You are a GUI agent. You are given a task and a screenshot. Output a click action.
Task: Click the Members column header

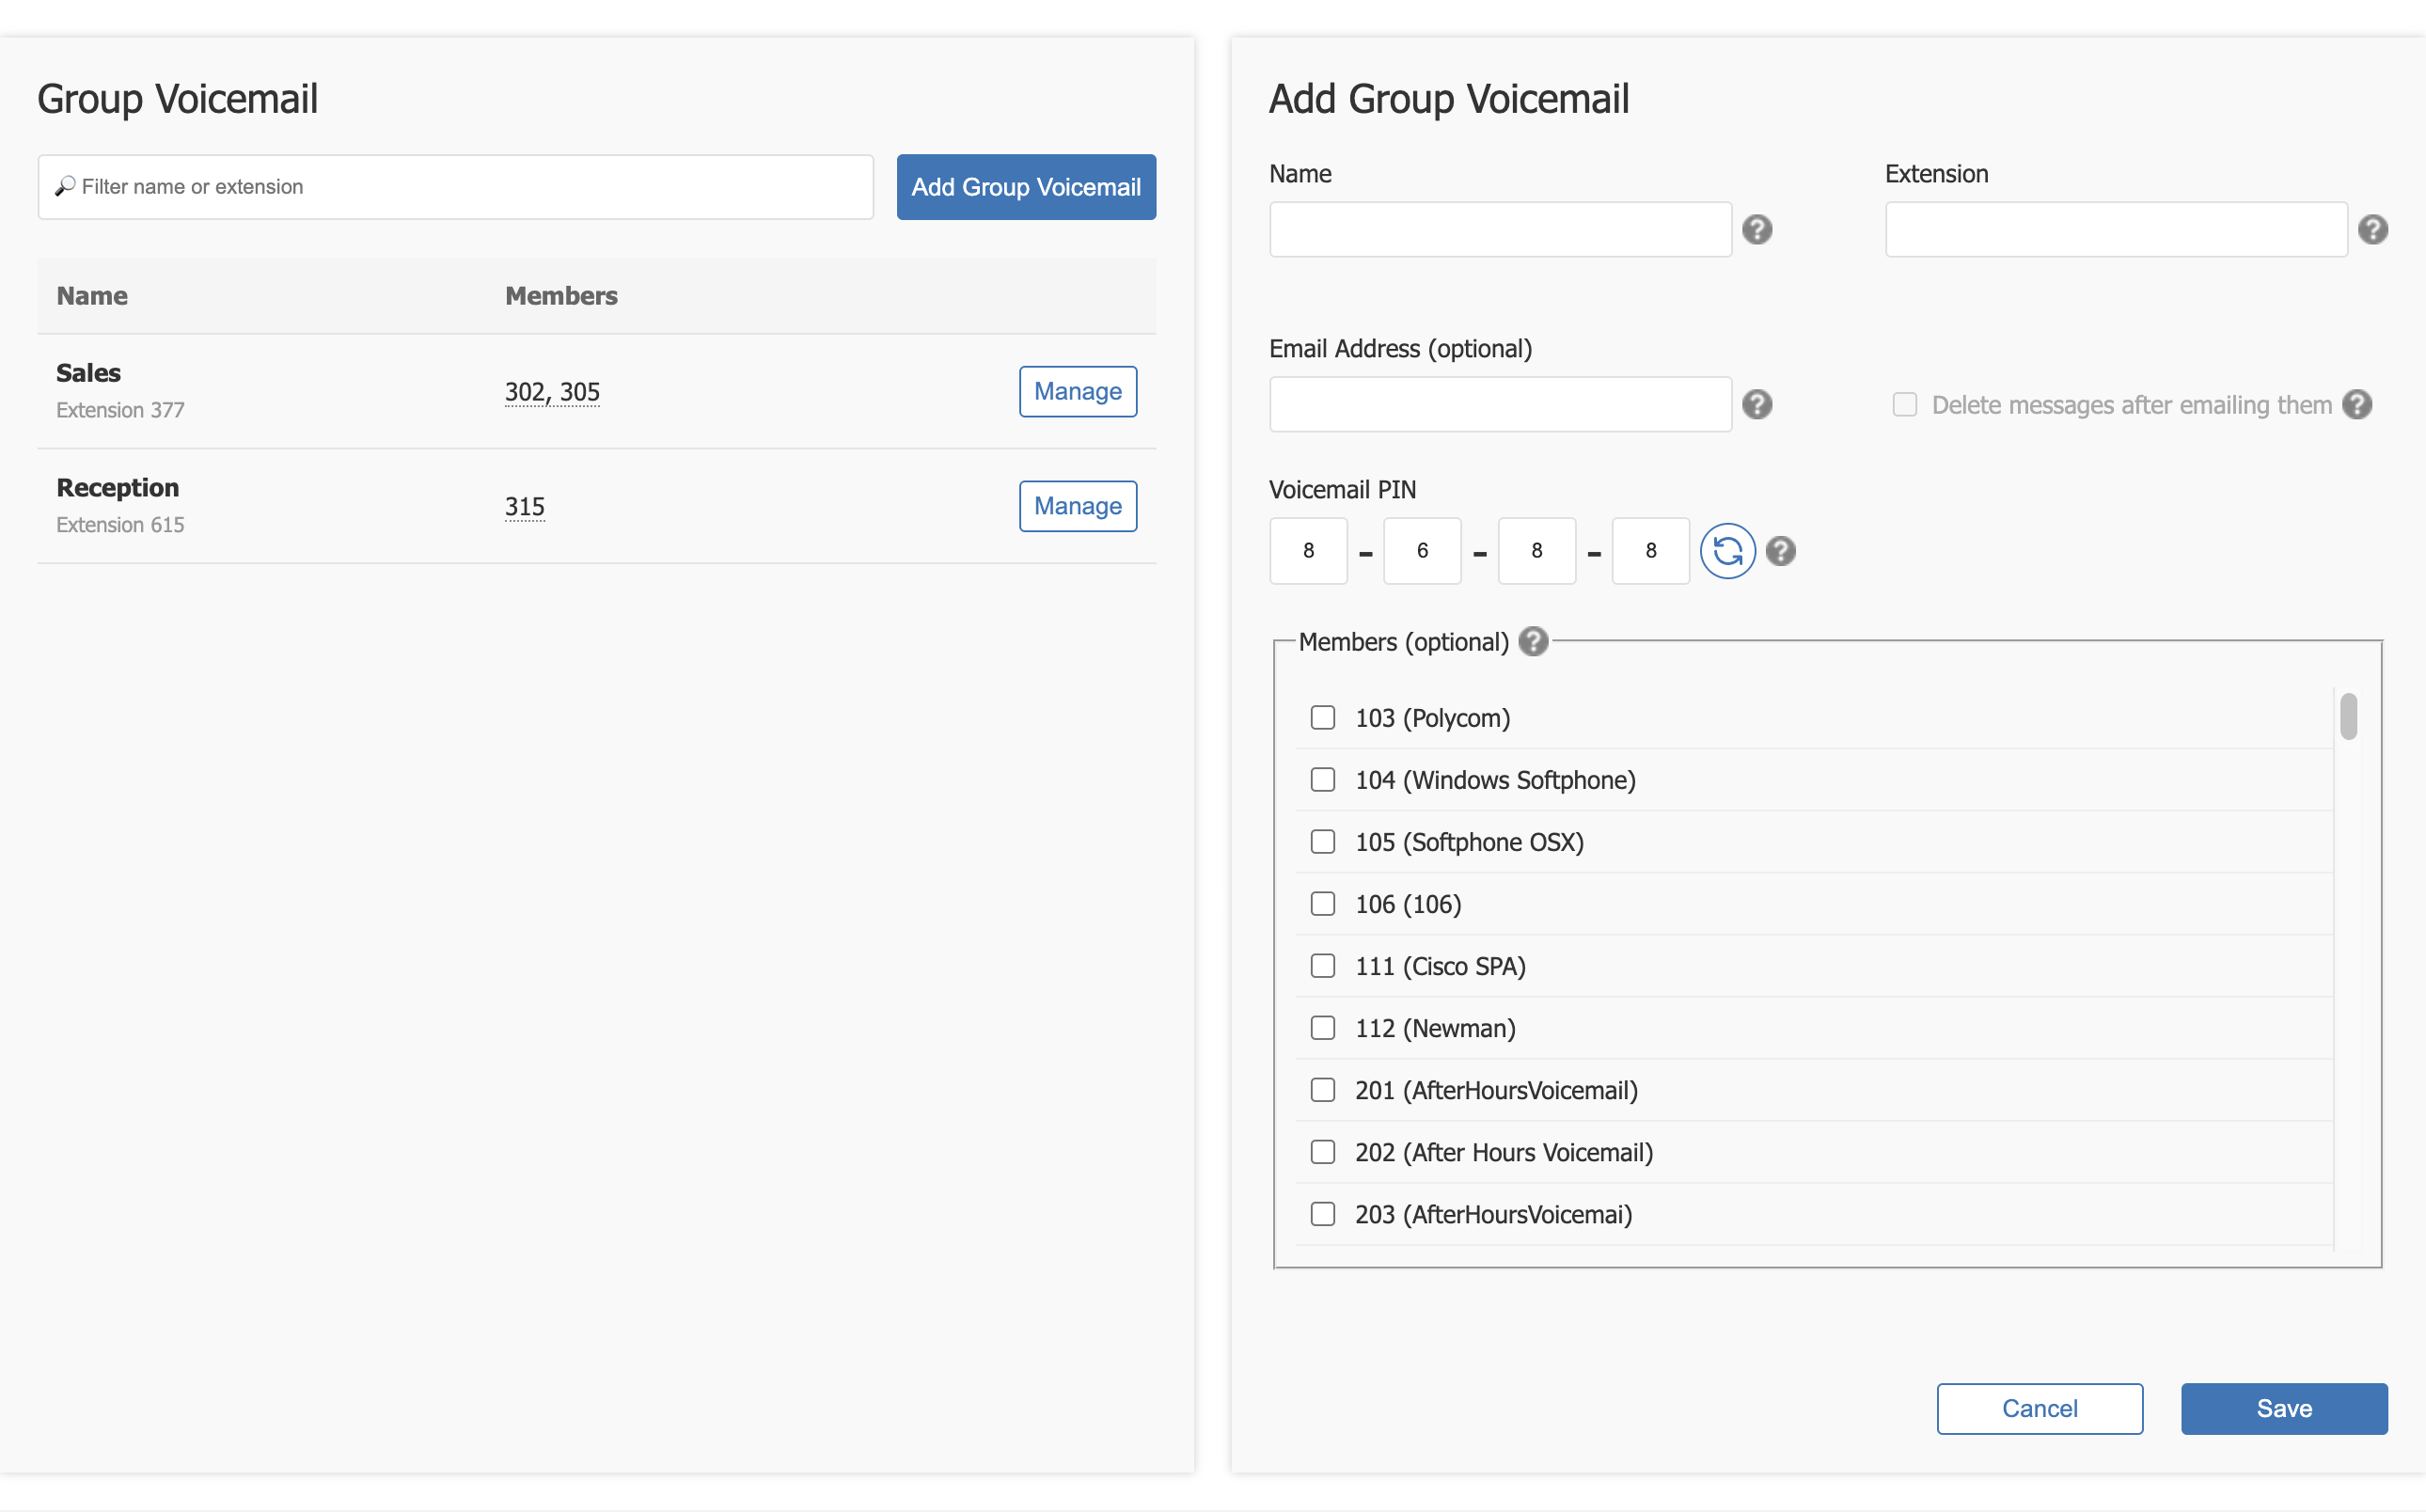(561, 296)
